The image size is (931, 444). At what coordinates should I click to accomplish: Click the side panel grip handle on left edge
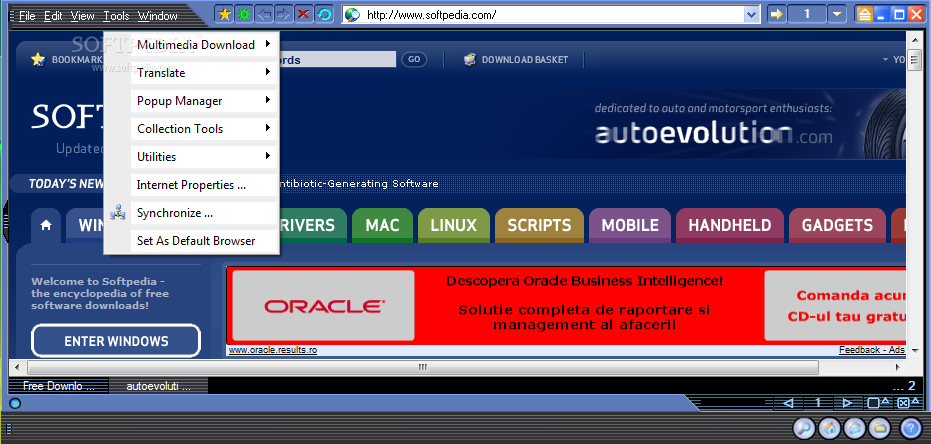pyautogui.click(x=6, y=222)
